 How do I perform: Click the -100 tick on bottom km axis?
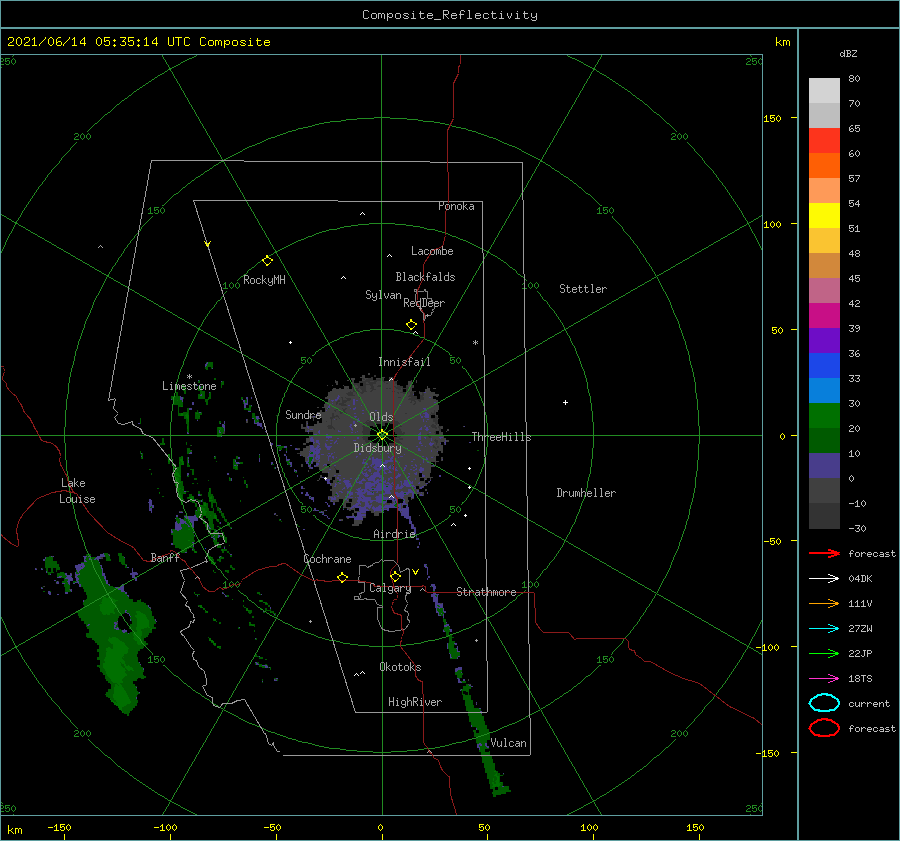(x=165, y=827)
